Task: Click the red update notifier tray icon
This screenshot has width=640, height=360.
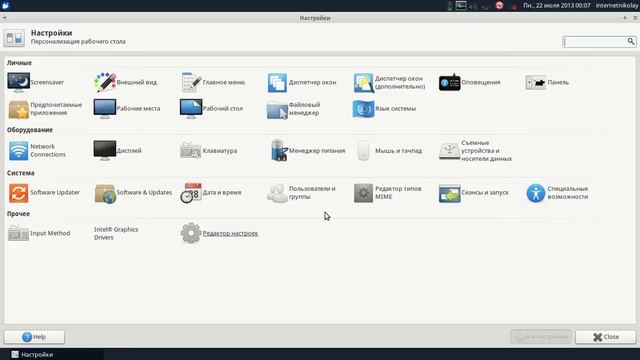Action: pyautogui.click(x=499, y=5)
